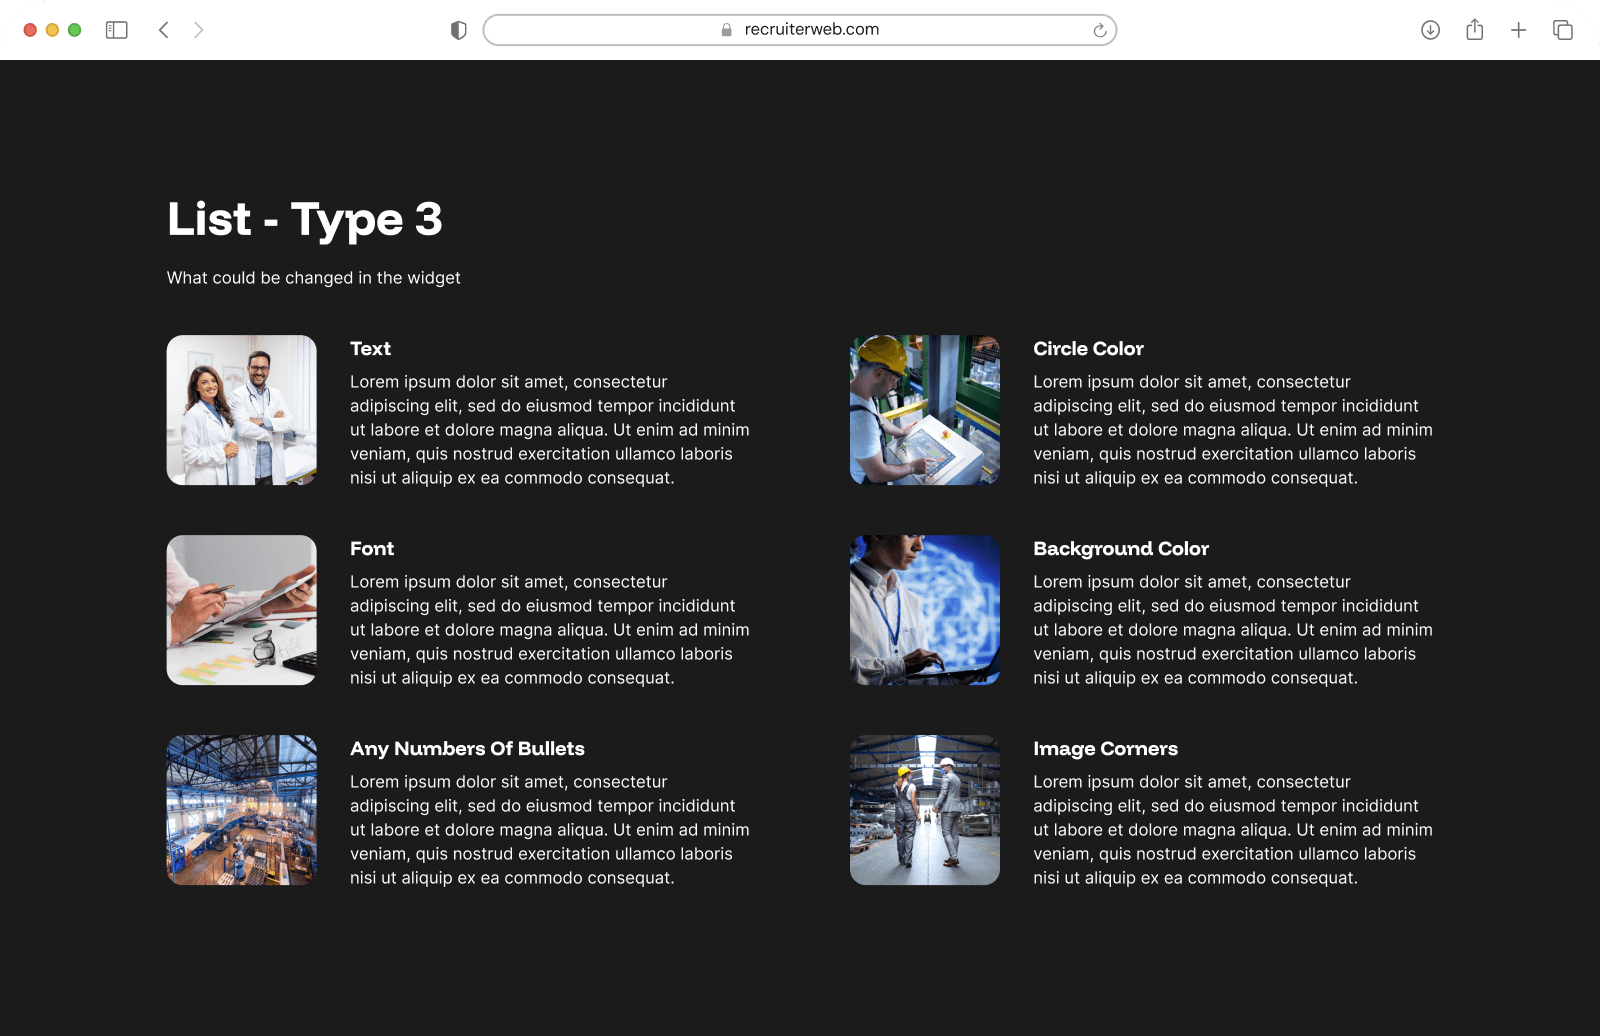Go back to the previous page

pyautogui.click(x=164, y=30)
